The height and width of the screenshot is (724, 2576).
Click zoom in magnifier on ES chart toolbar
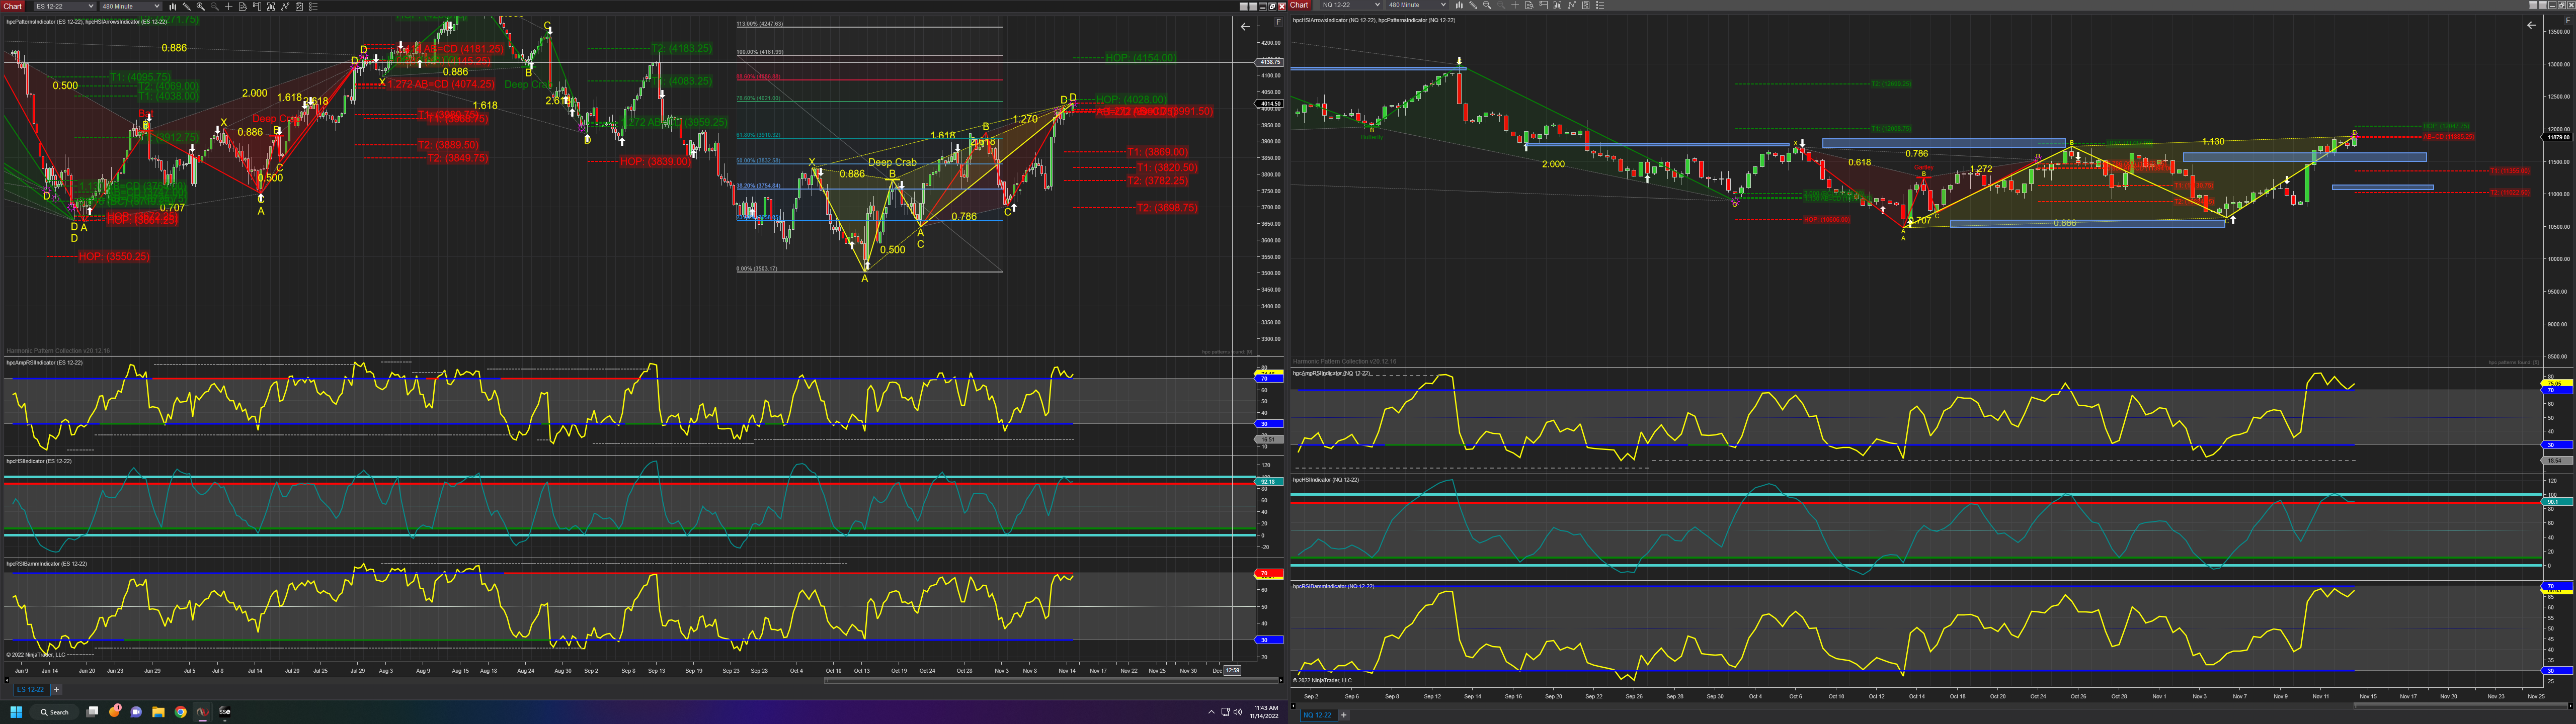pyautogui.click(x=201, y=6)
